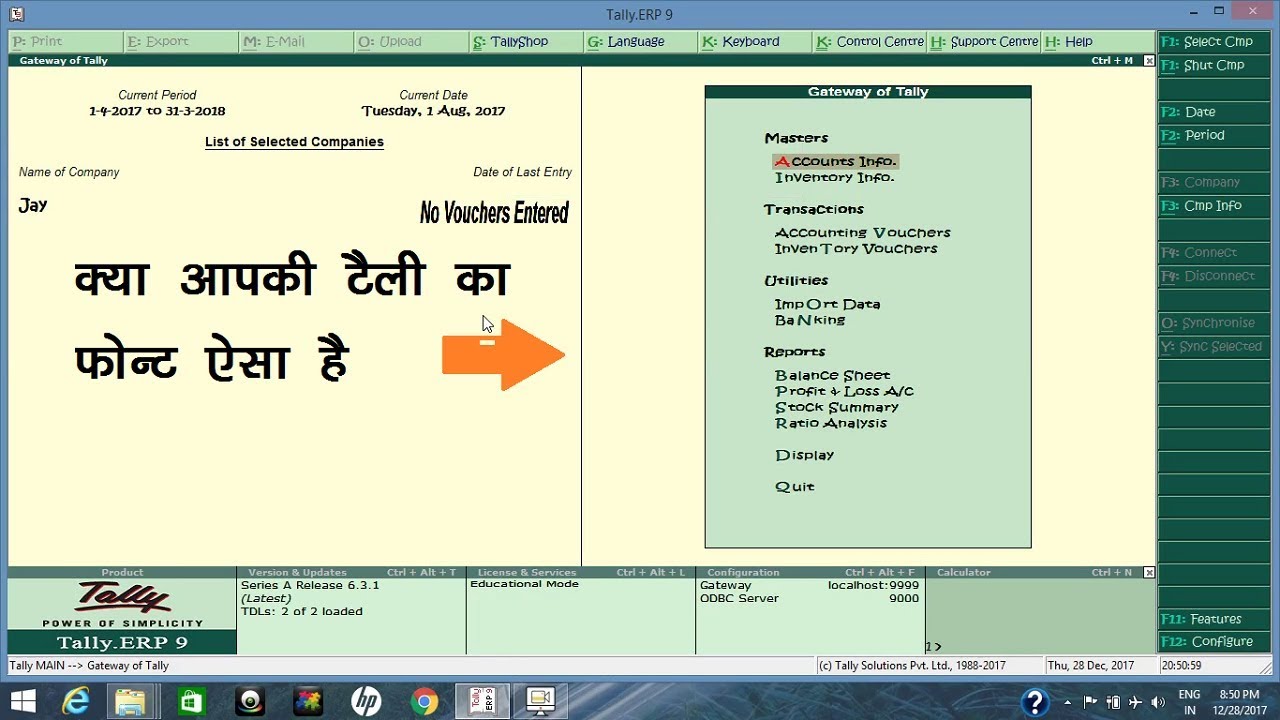Click 'ODBC Server' configuration entry
This screenshot has width=1280, height=720.
coord(739,598)
